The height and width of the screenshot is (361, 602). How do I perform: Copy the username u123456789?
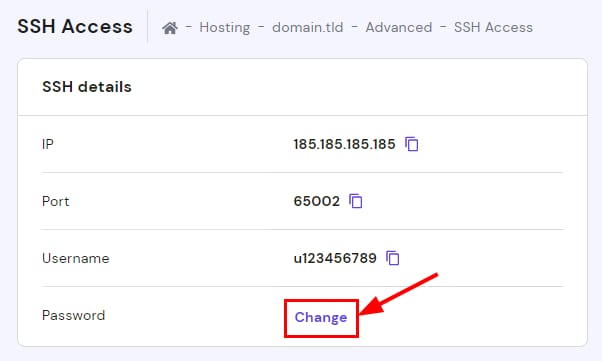(392, 258)
